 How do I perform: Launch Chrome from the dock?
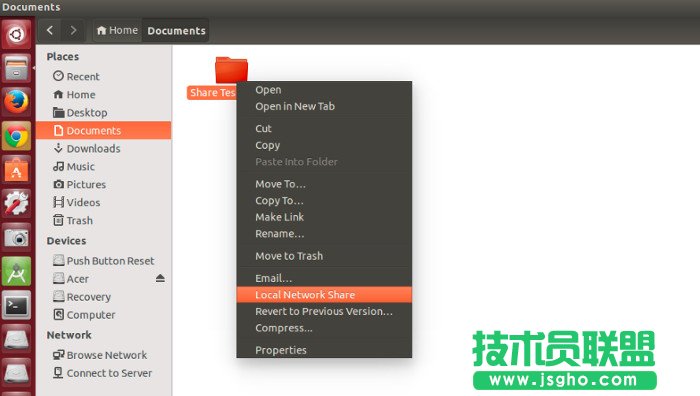17,136
